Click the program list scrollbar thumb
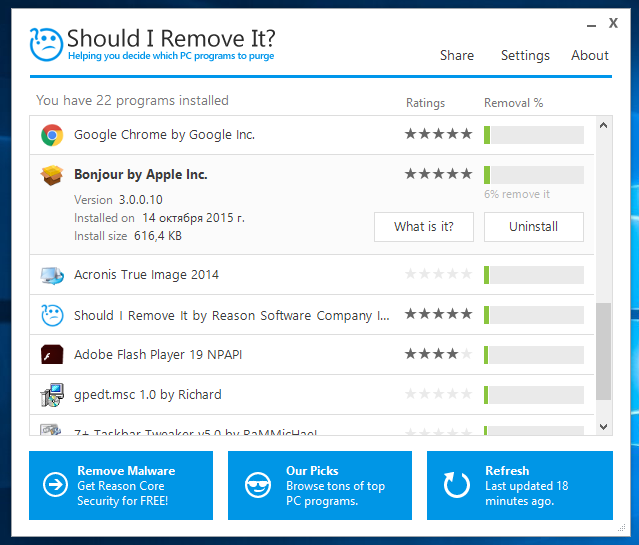Screen dimensions: 639x545 [603, 351]
